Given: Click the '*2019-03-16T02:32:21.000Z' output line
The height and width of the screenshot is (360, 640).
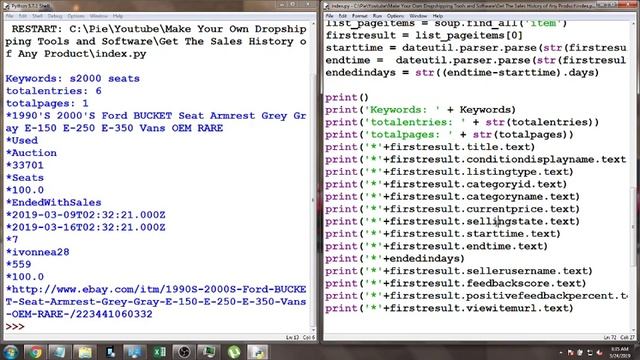Looking at the screenshot, I should [85, 227].
